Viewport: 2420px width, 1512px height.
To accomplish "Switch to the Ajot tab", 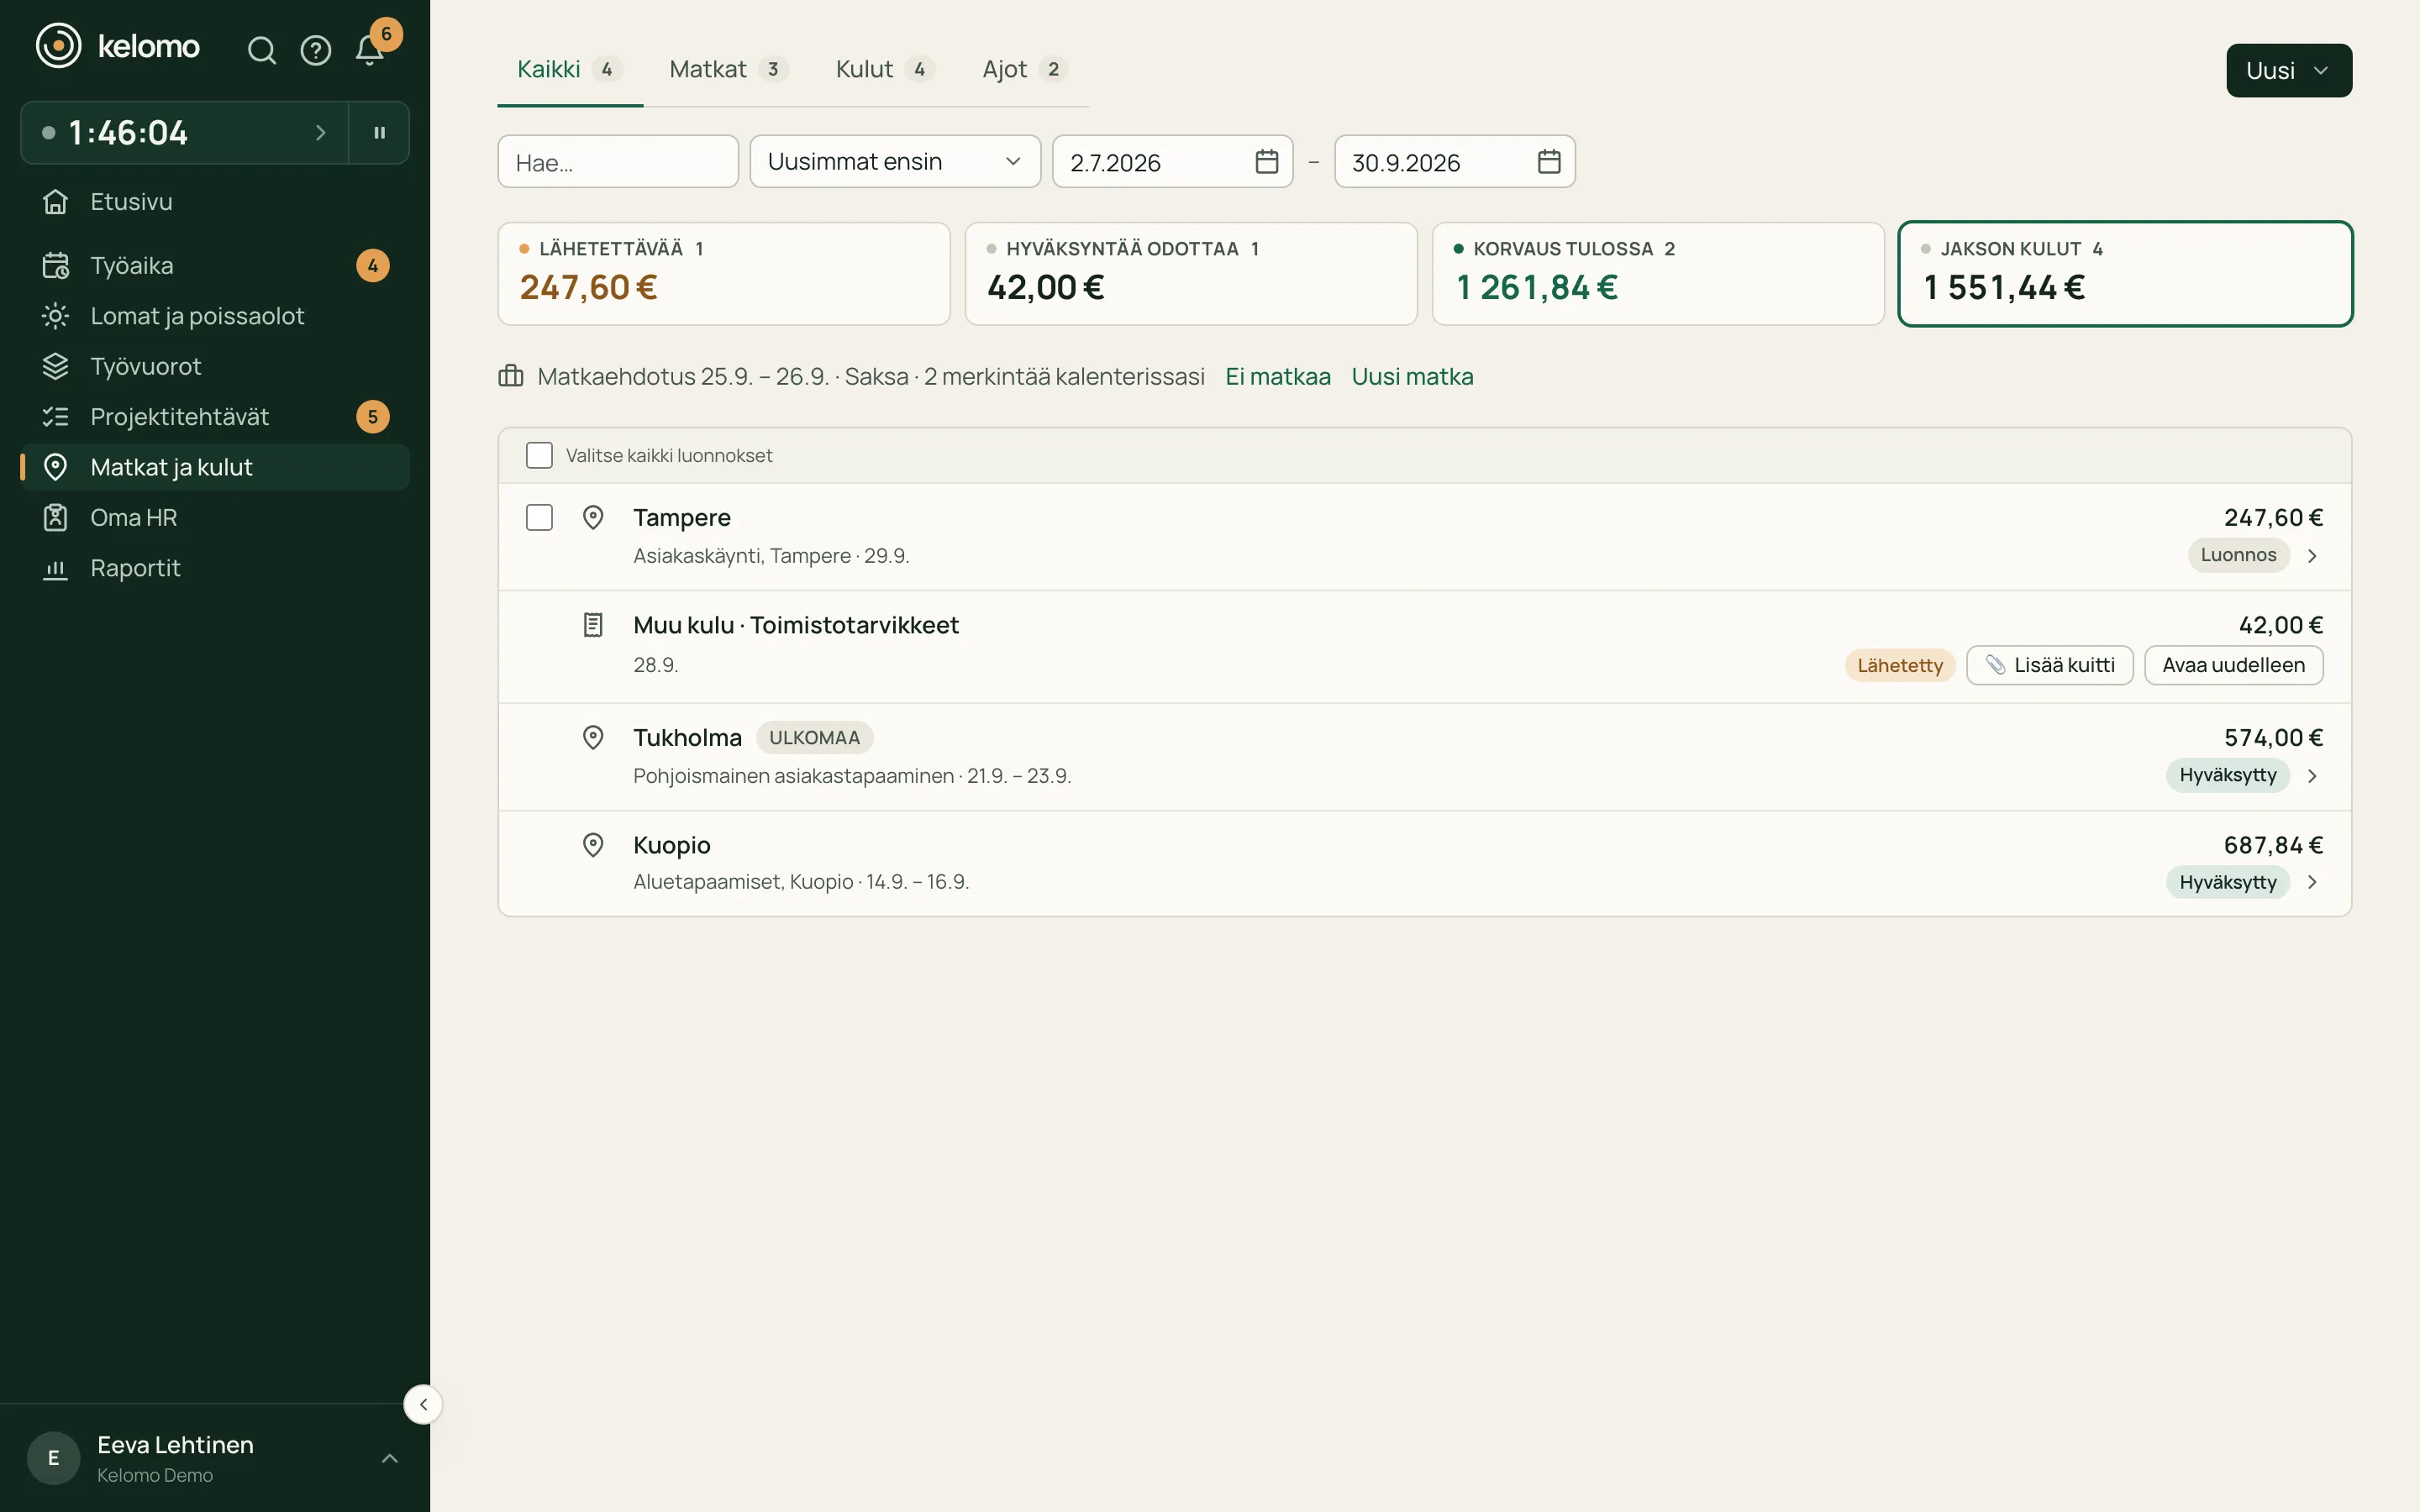I will click(1024, 69).
